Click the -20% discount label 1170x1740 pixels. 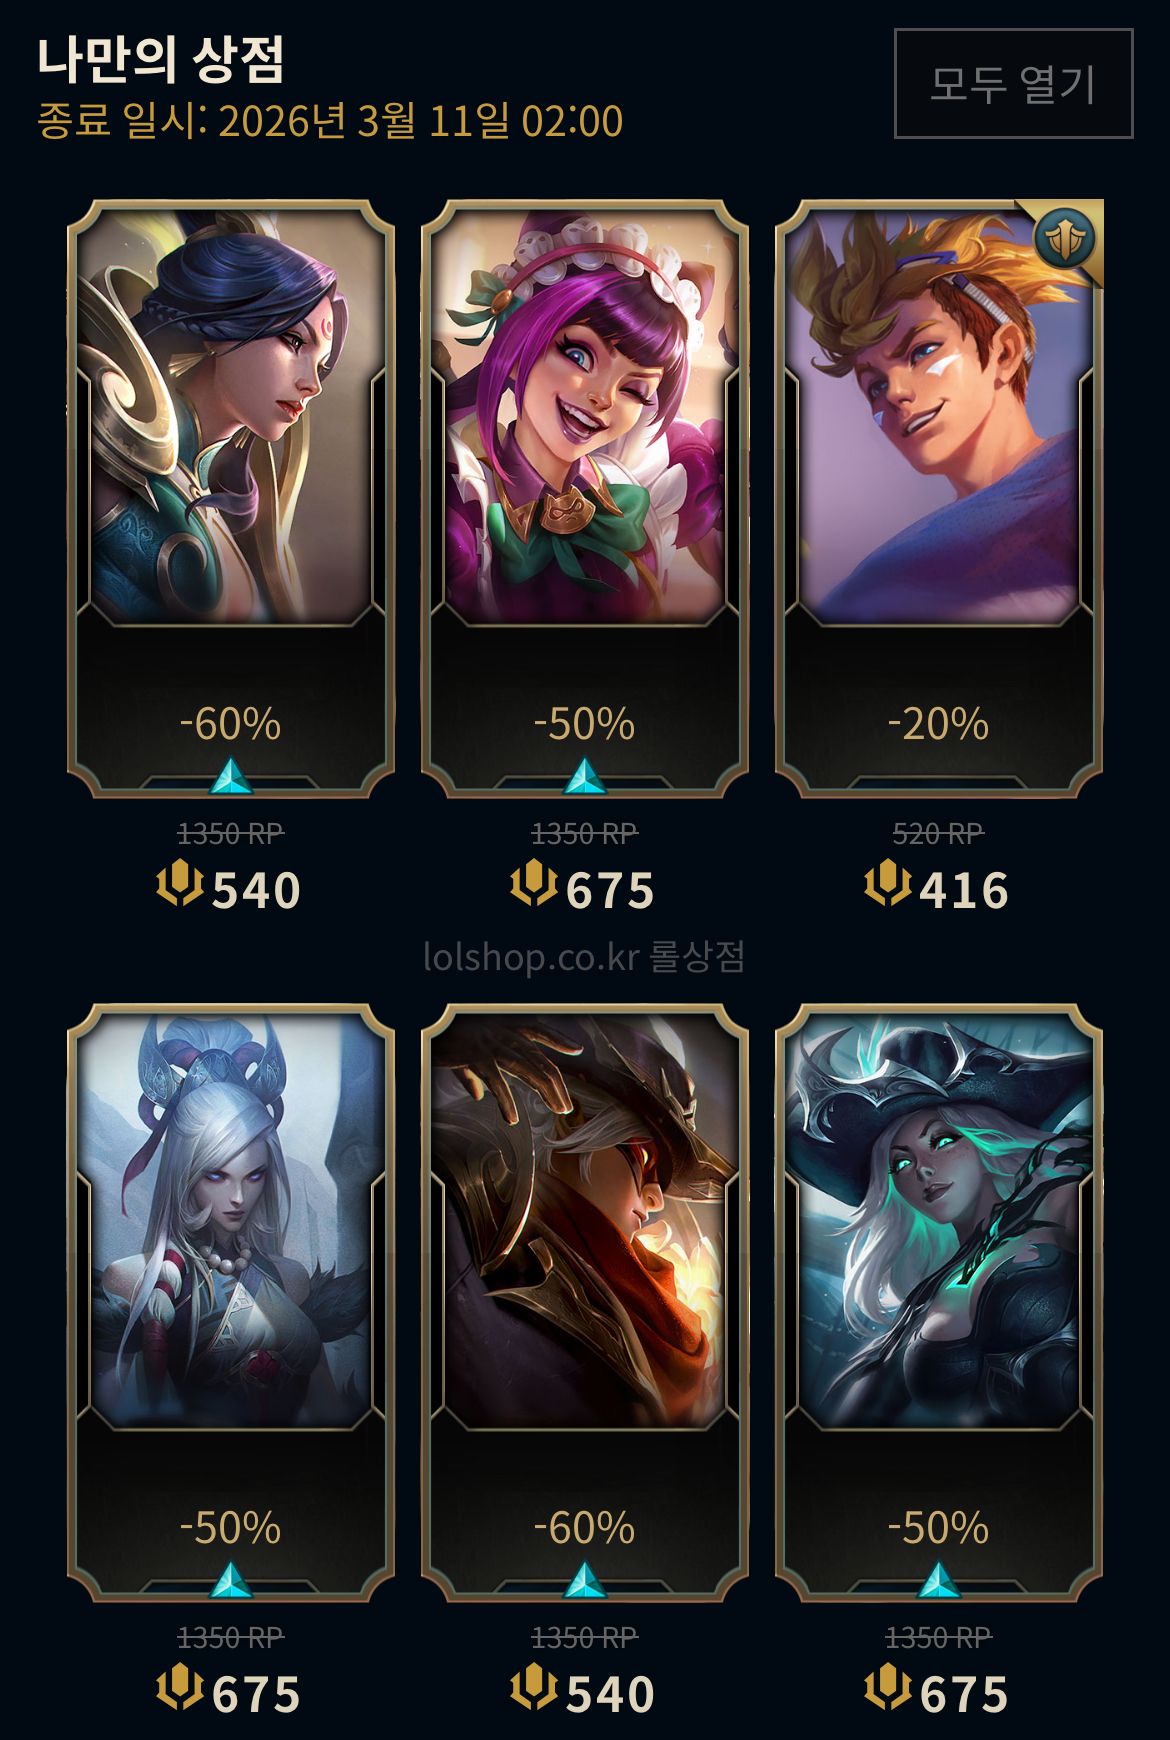pyautogui.click(x=938, y=724)
